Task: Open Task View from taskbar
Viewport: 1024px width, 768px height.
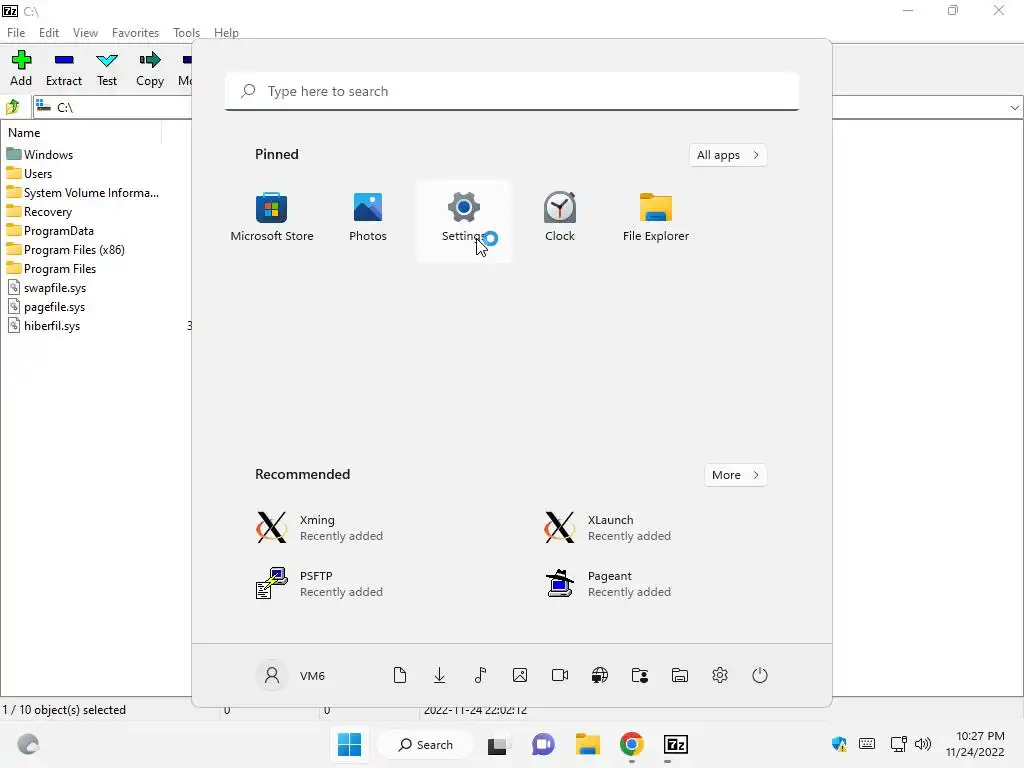Action: (x=498, y=744)
